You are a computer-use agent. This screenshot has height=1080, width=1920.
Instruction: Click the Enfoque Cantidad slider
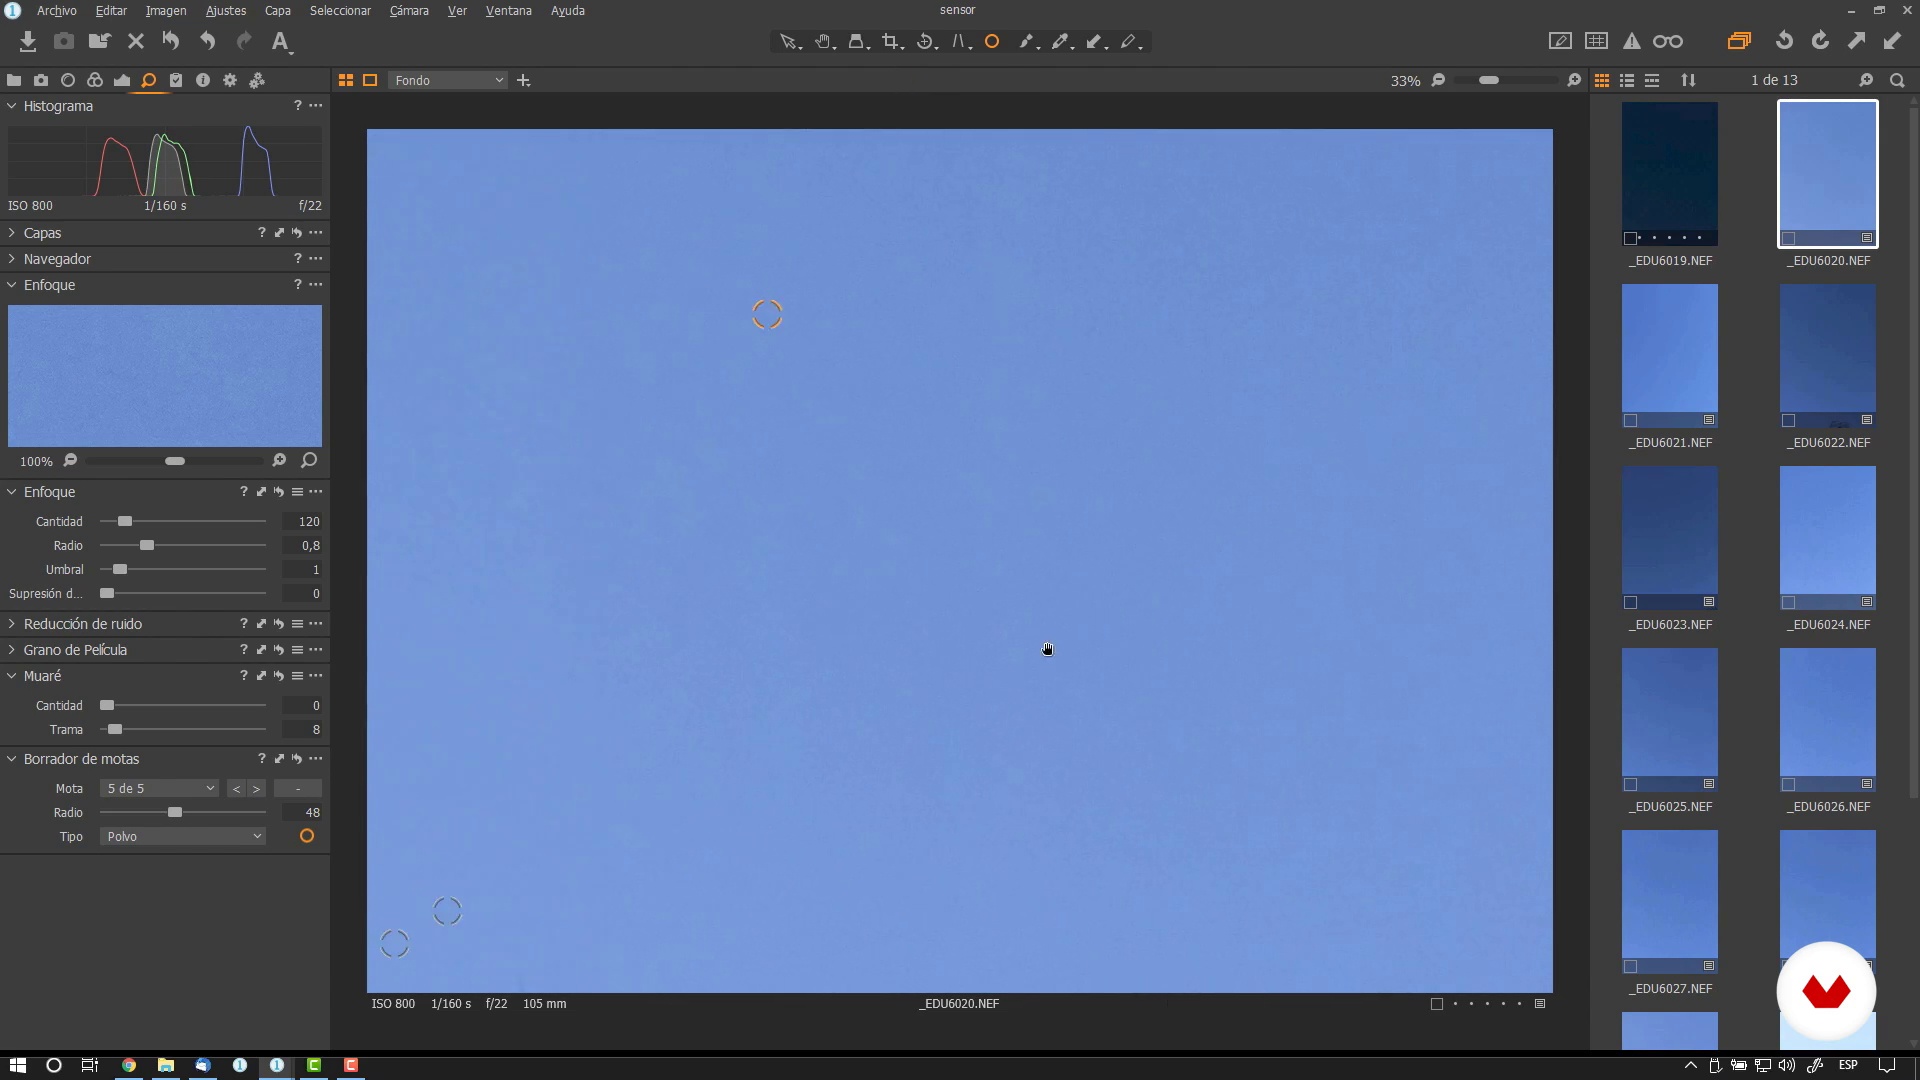point(183,521)
